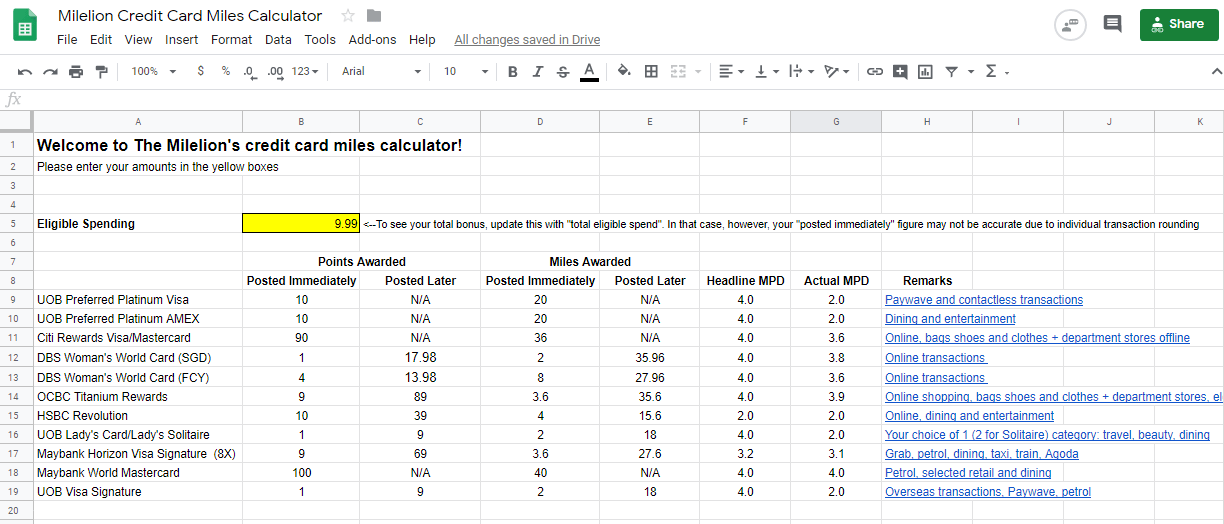1224x524 pixels.
Task: Open the Paywave and contactless transactions link
Action: (x=983, y=300)
